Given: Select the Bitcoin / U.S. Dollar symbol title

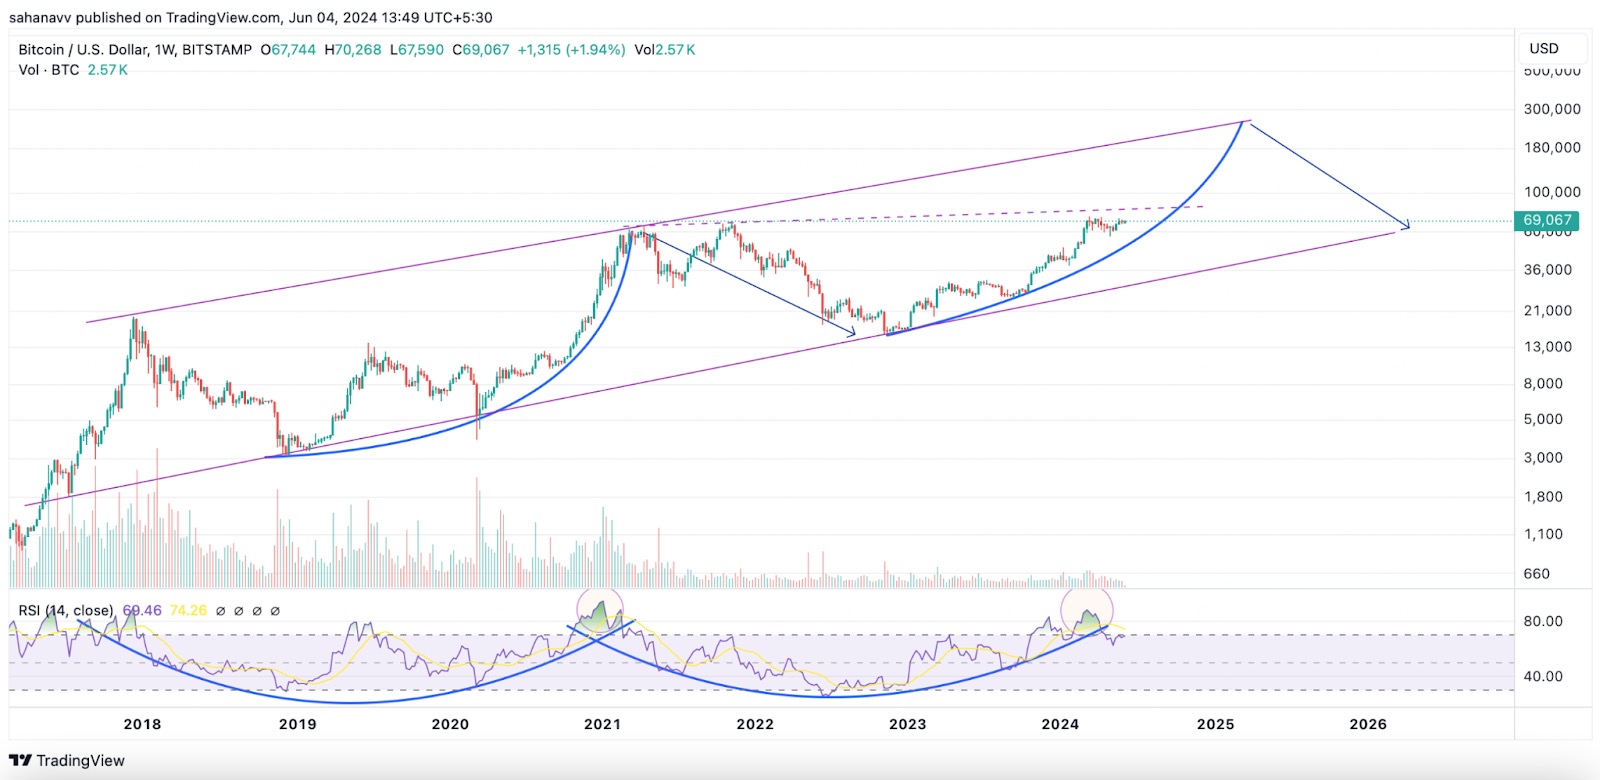Looking at the screenshot, I should 135,49.
